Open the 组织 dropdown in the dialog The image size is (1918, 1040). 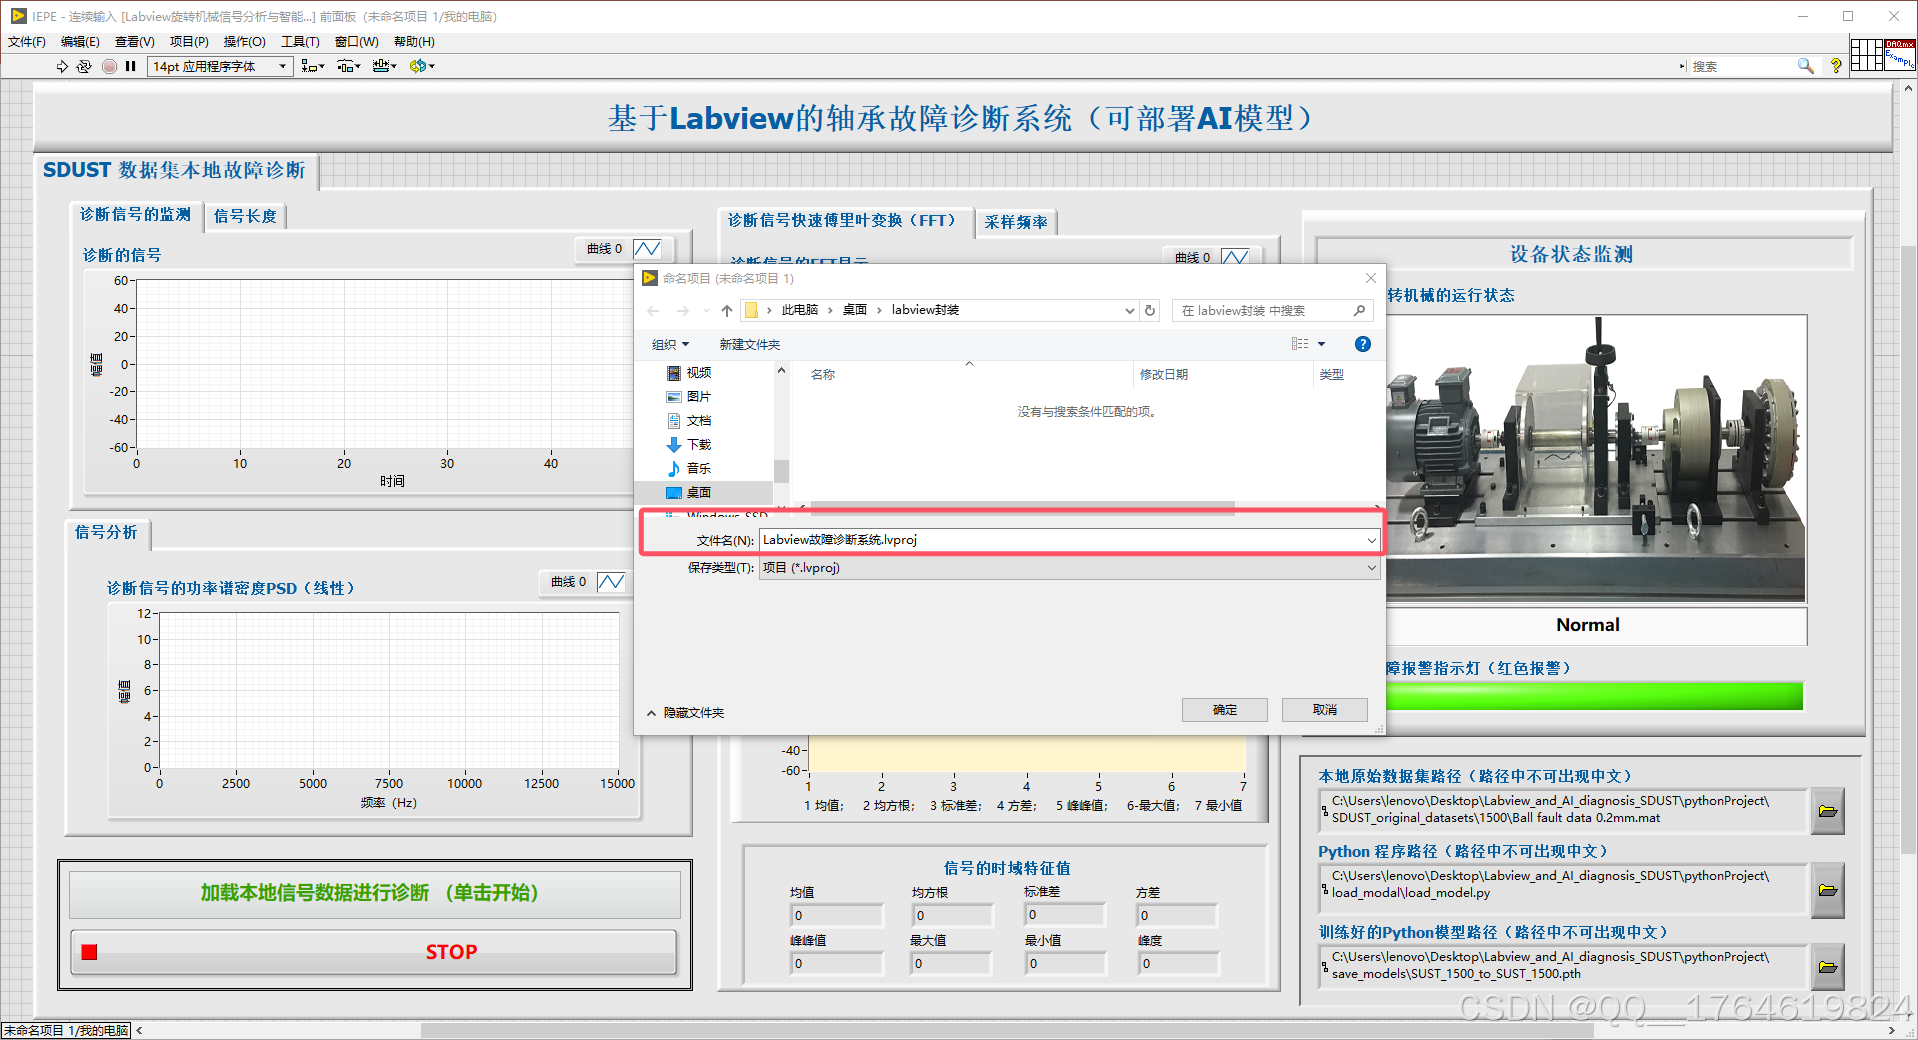pos(670,344)
